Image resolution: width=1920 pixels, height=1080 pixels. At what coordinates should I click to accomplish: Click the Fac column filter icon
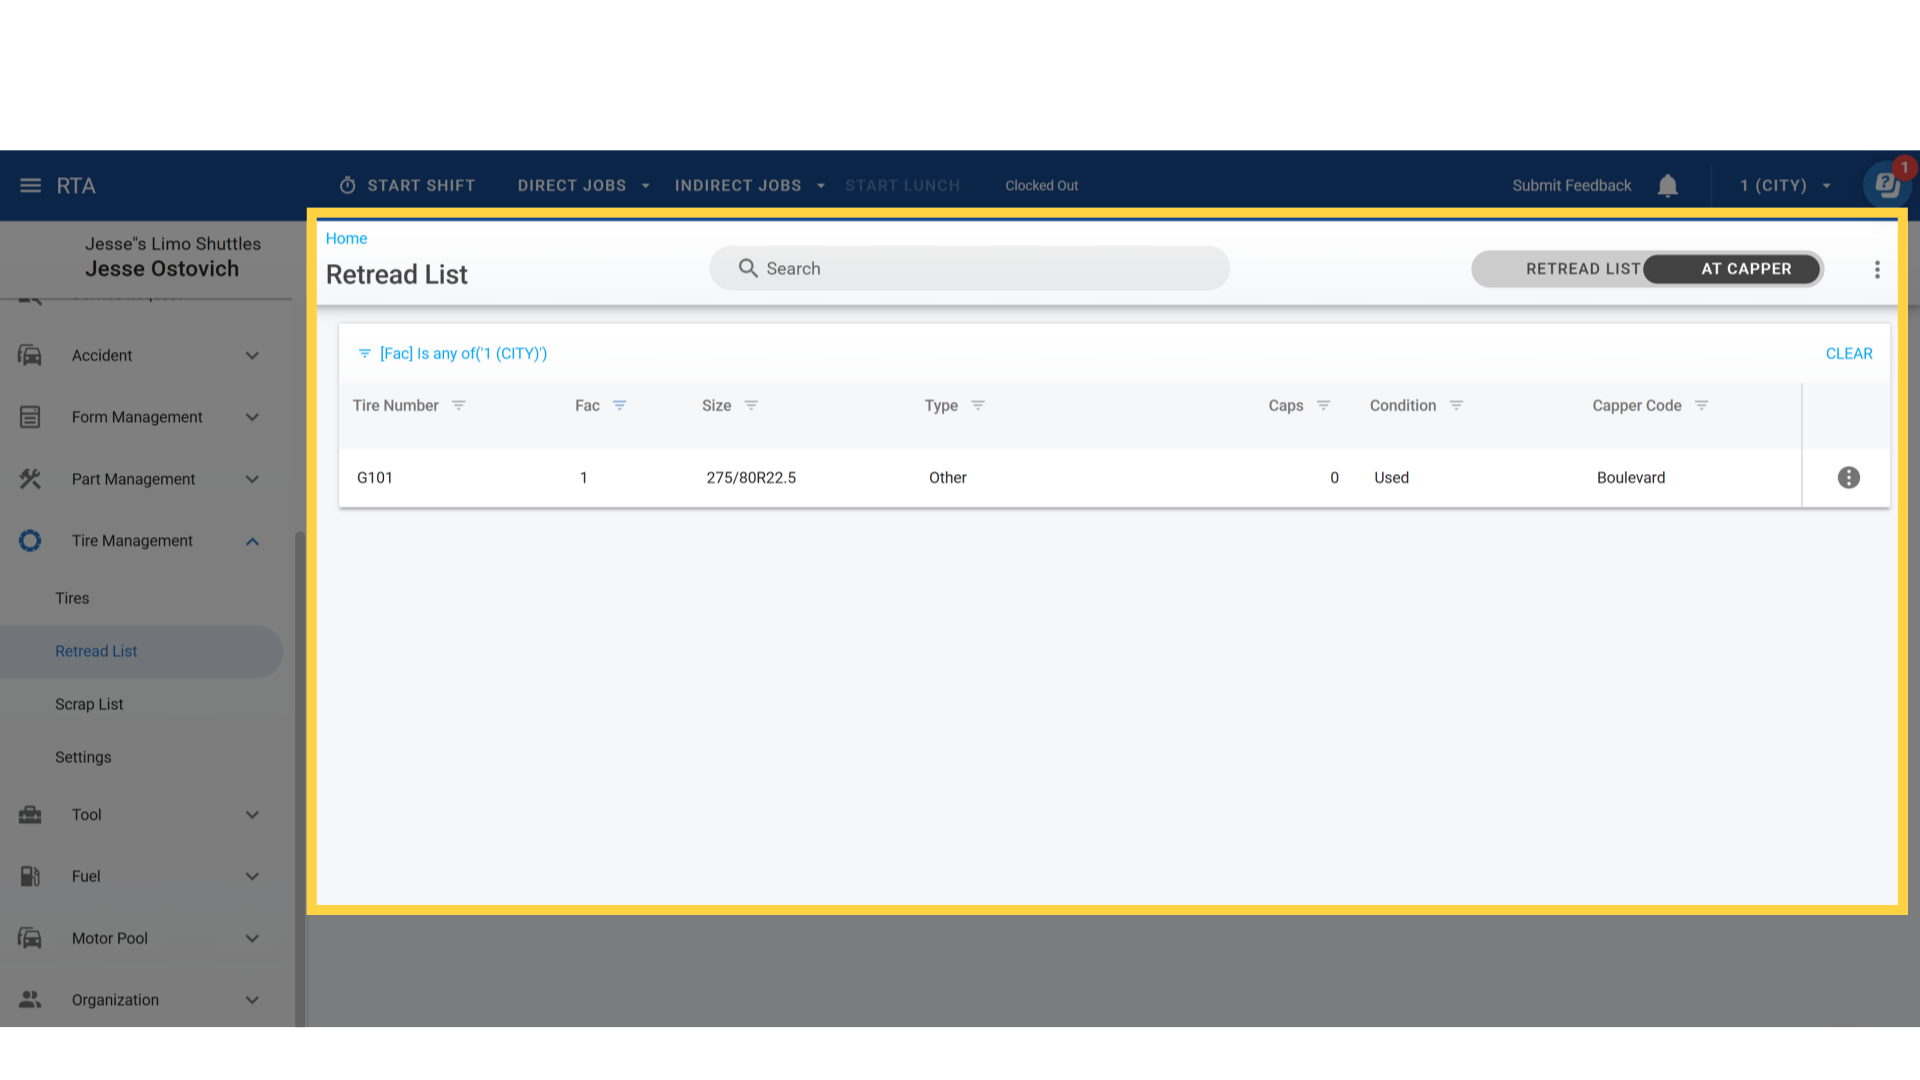click(x=619, y=406)
